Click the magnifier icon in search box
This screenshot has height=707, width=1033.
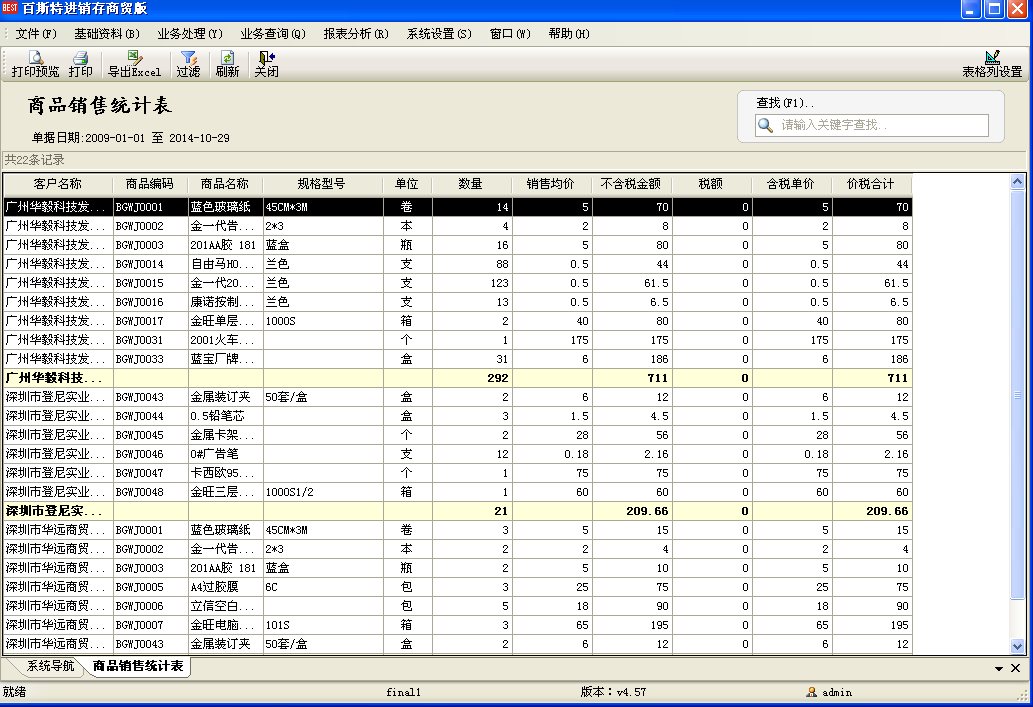(766, 125)
